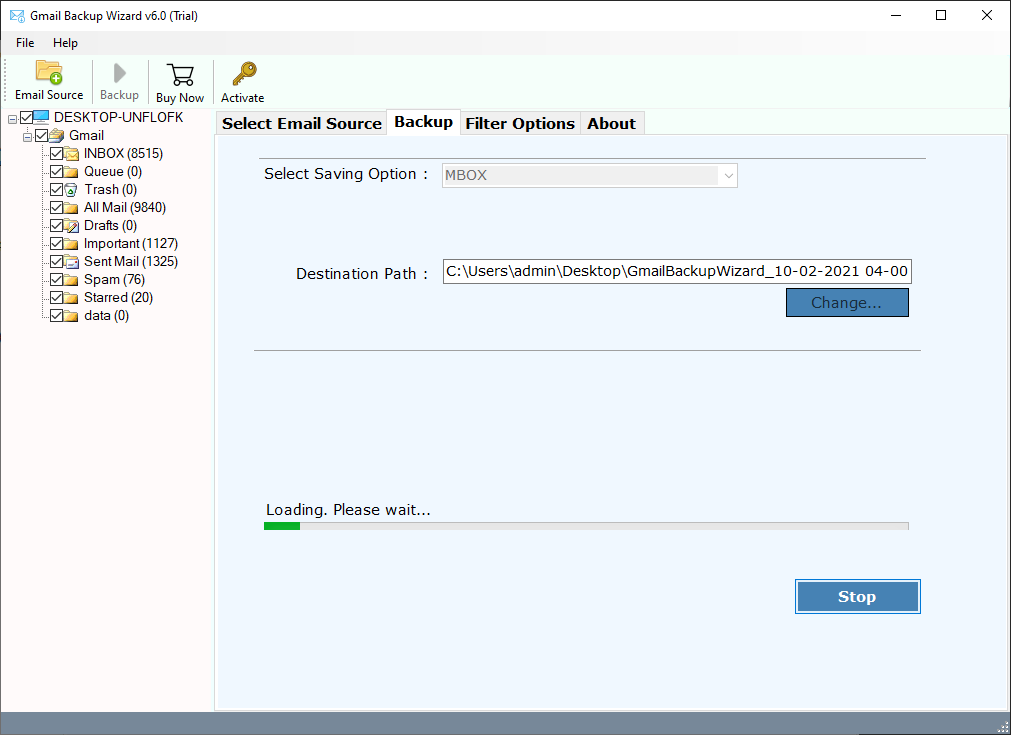Image resolution: width=1011 pixels, height=735 pixels.
Task: Toggle the Spam (76) checkbox
Action: tap(56, 280)
